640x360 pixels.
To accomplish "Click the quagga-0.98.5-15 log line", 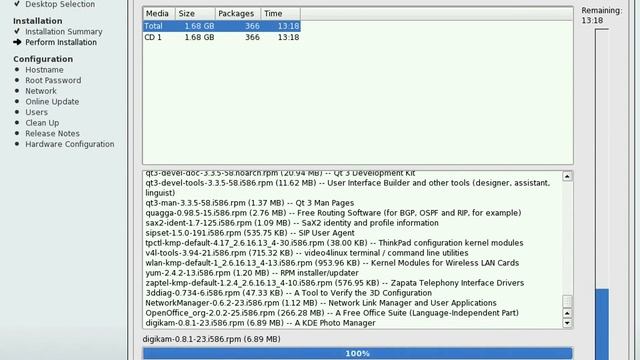I will [333, 213].
